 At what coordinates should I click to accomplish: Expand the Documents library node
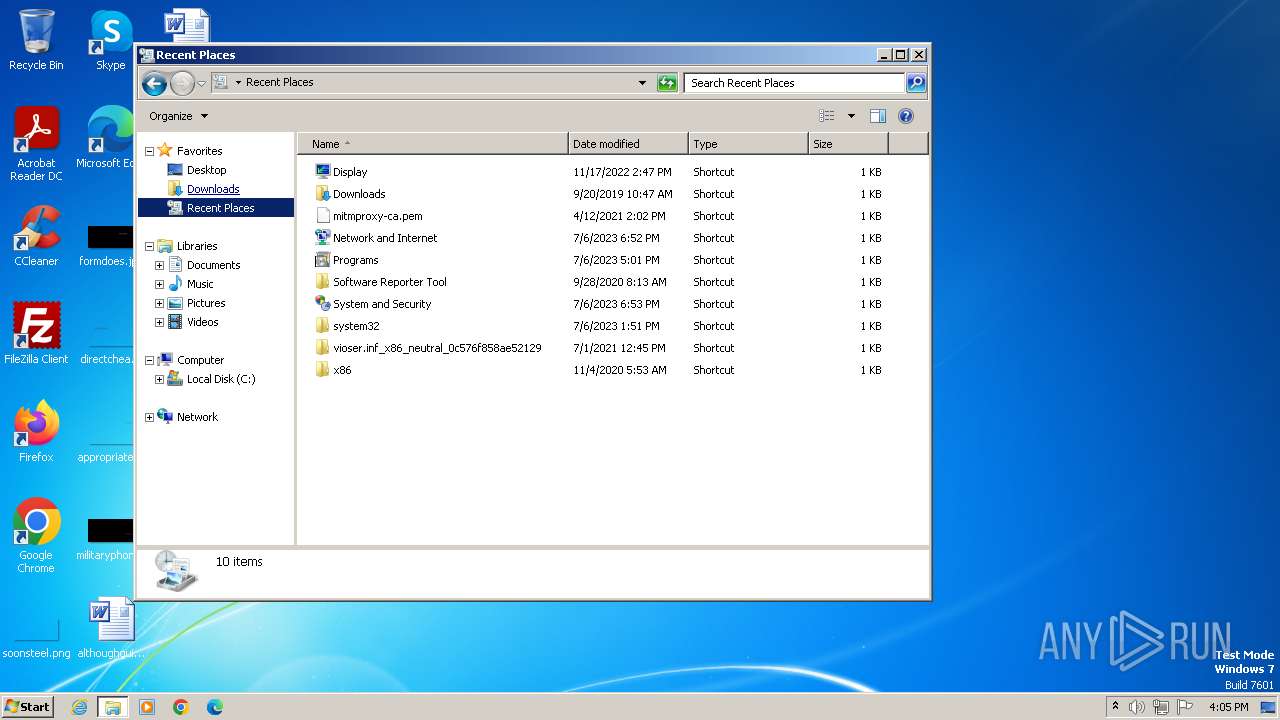point(160,266)
